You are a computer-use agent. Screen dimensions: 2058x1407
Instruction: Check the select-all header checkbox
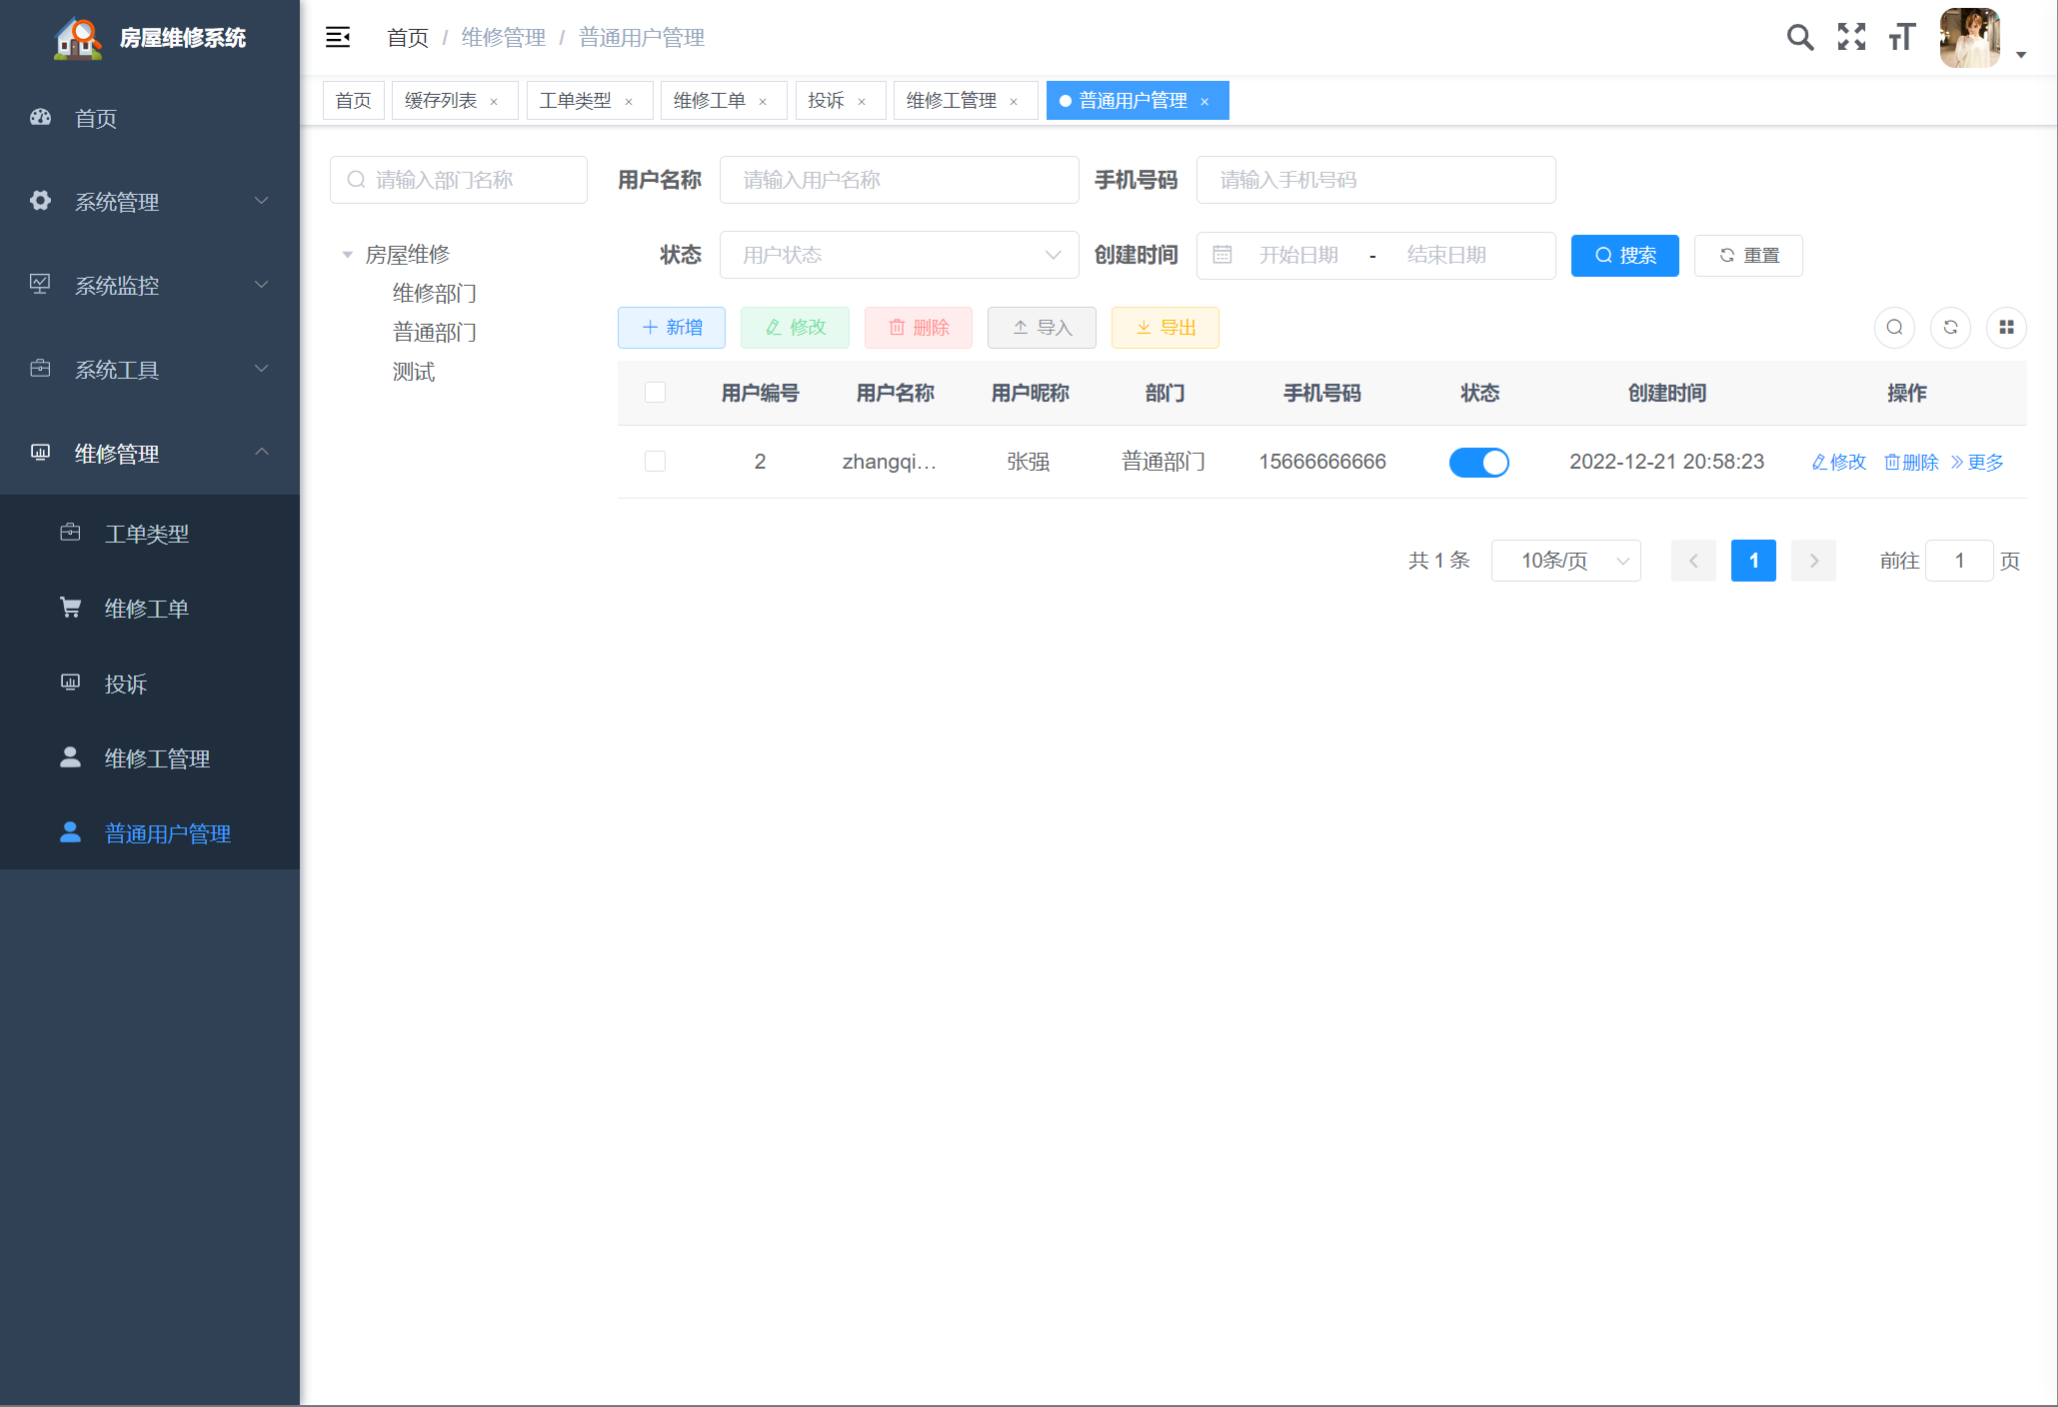[655, 392]
